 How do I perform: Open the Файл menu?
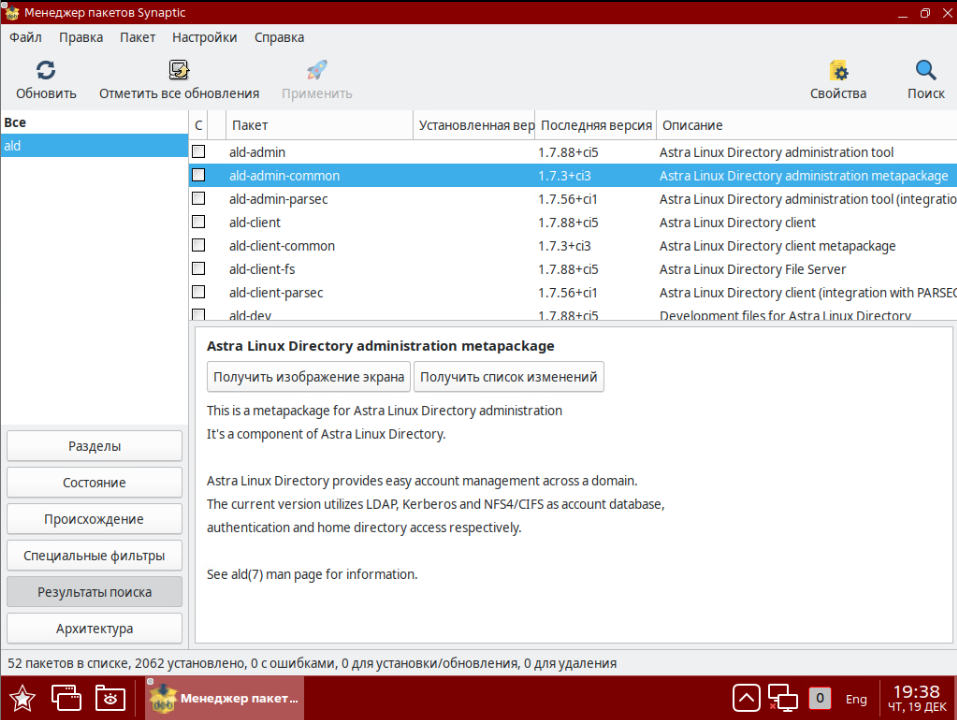26,37
